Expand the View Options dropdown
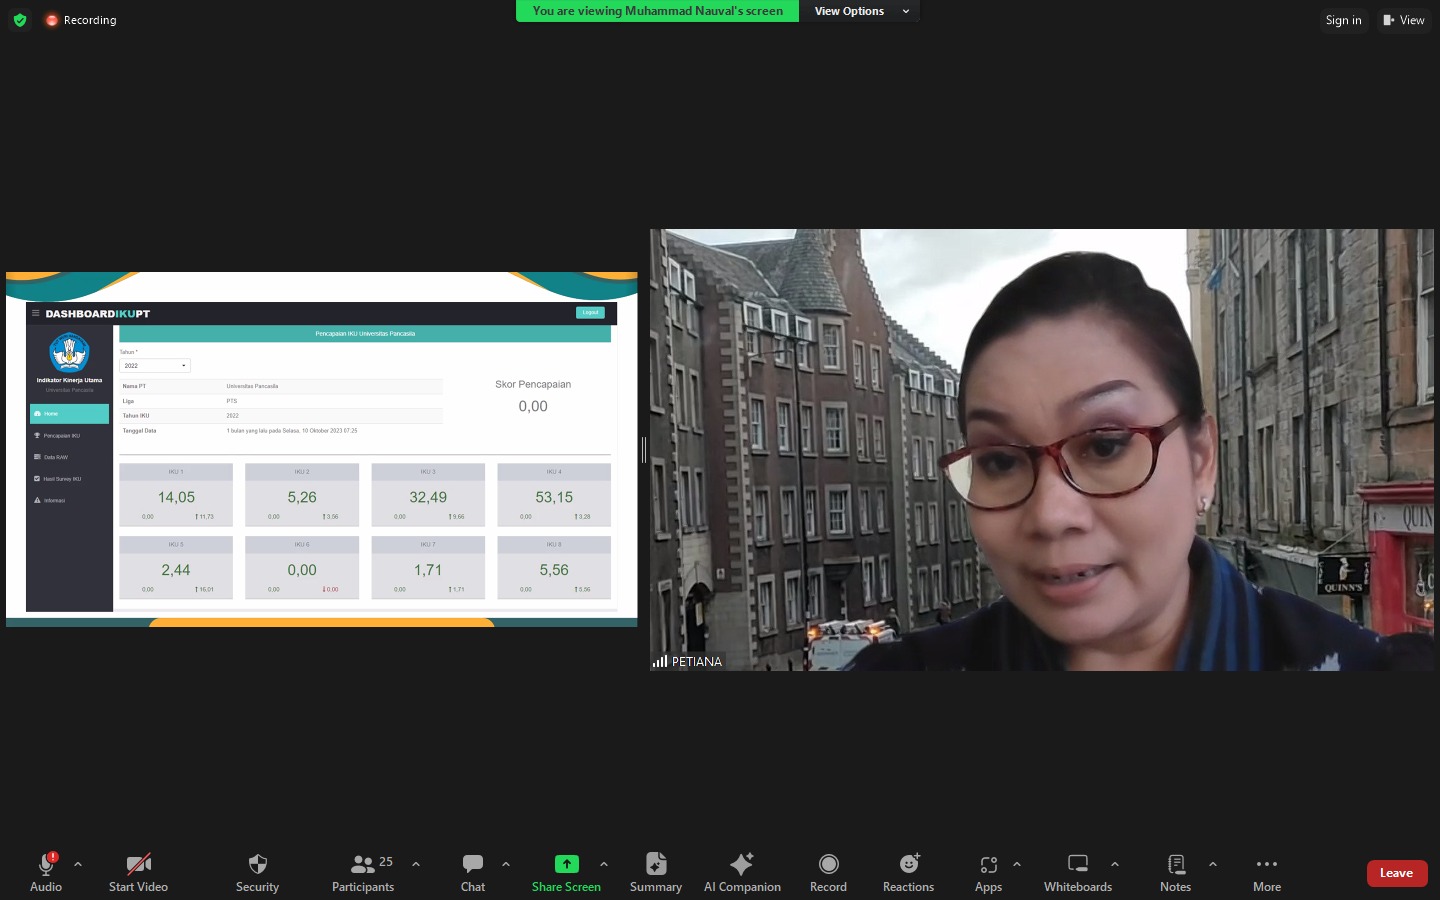 click(x=860, y=11)
